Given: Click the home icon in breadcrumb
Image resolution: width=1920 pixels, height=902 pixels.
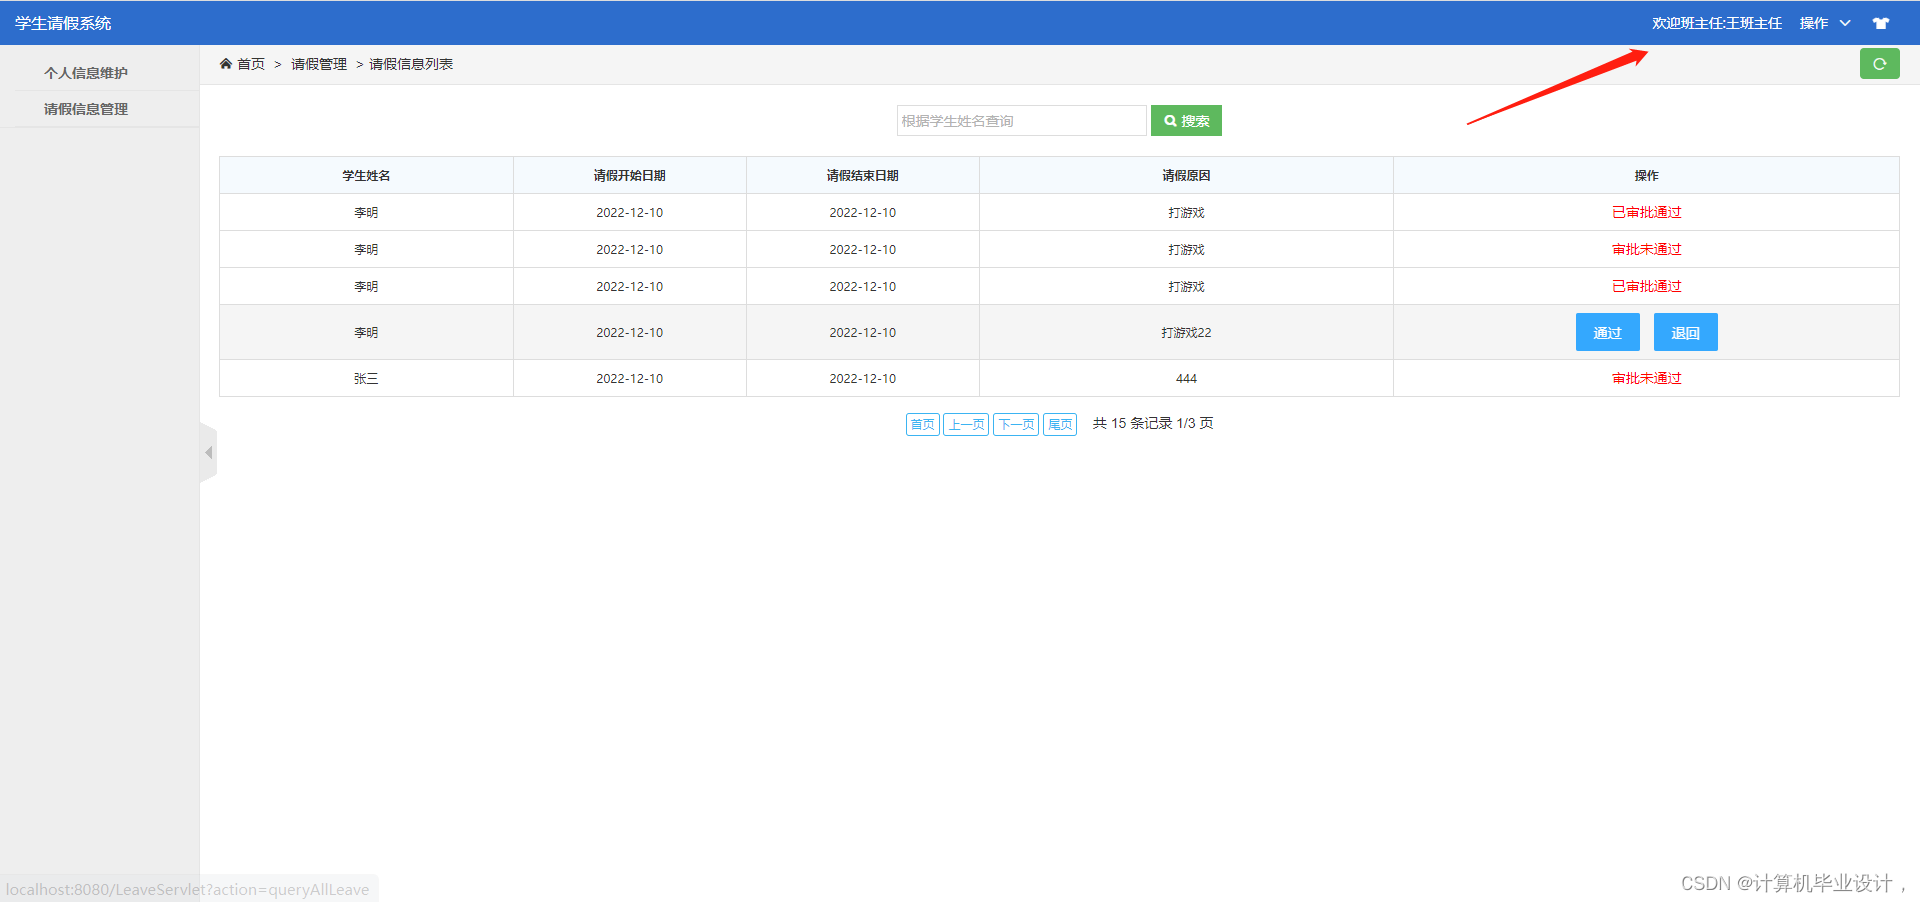Looking at the screenshot, I should (x=226, y=63).
